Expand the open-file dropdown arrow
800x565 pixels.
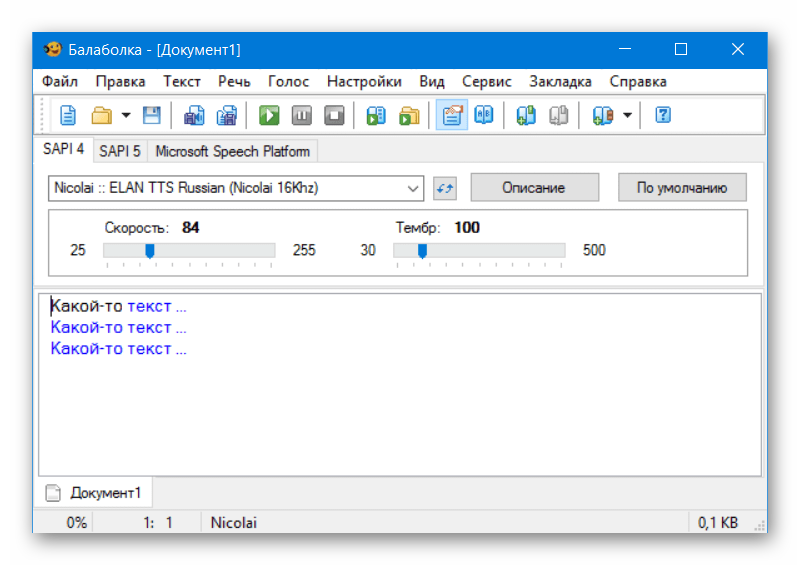coord(126,115)
